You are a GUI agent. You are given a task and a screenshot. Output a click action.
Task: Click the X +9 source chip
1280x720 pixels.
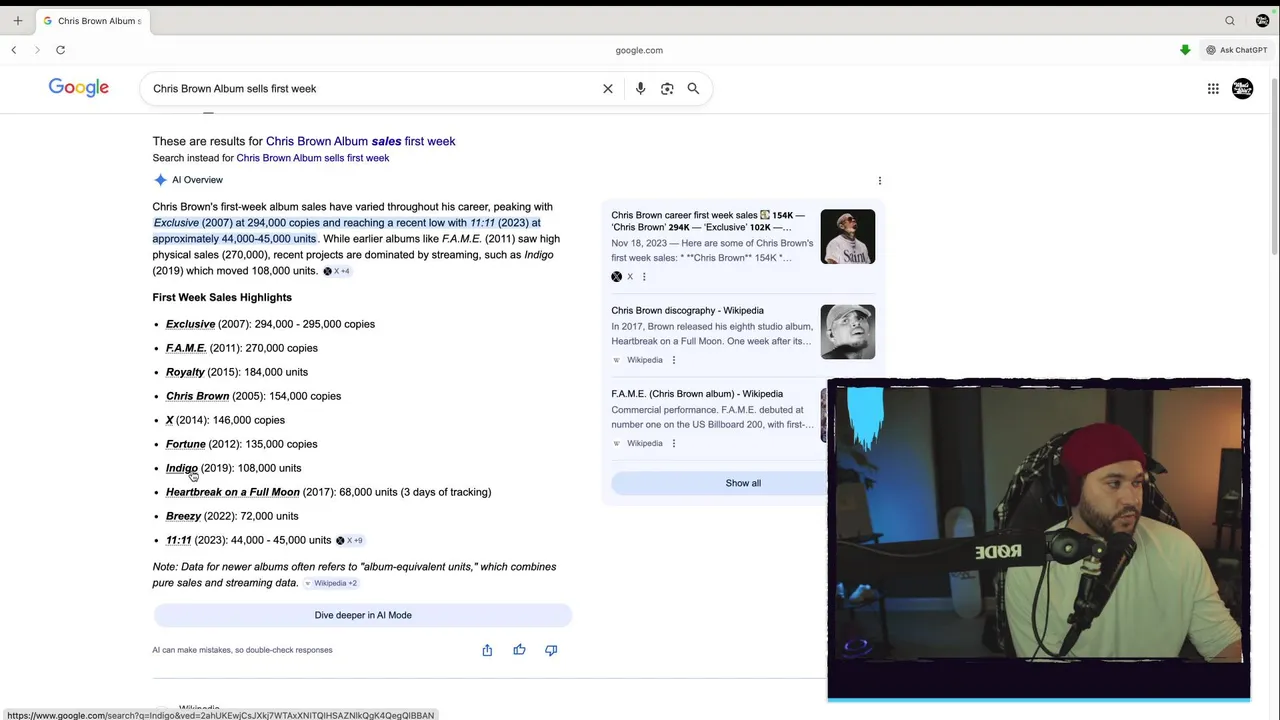(350, 540)
